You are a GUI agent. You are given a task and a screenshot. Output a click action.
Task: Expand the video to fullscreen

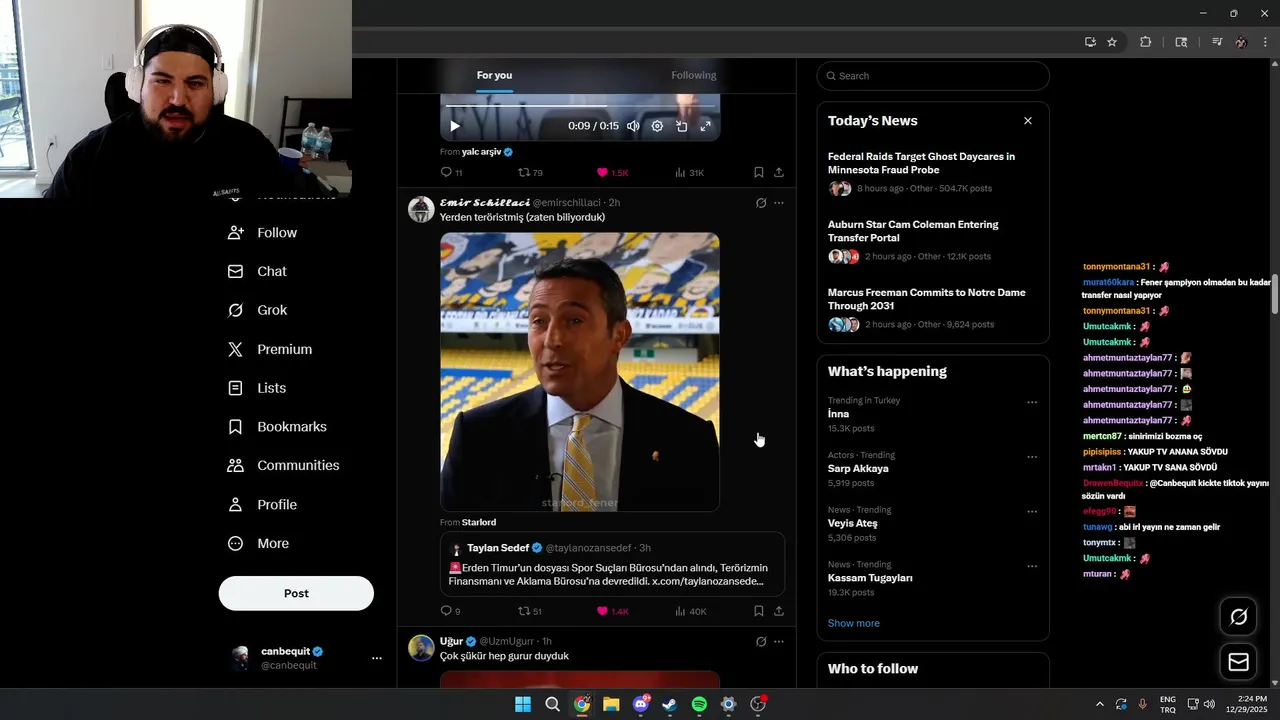705,126
